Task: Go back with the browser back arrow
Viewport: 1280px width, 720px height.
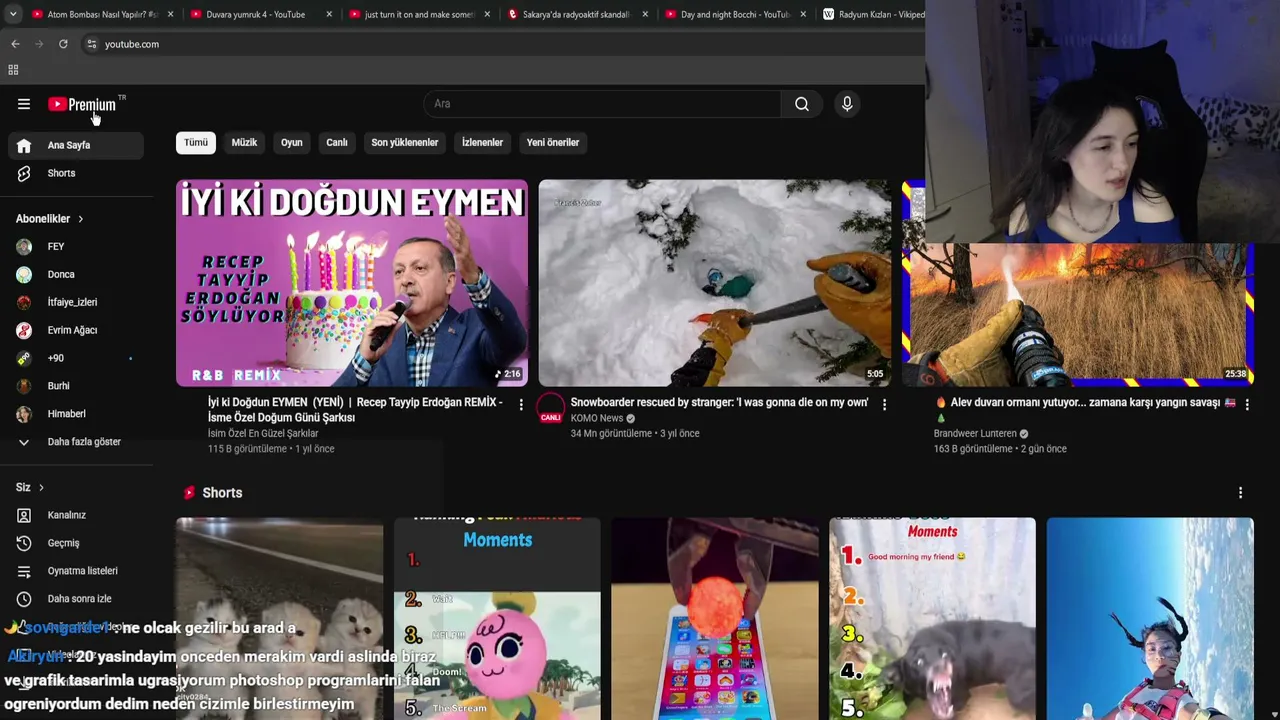Action: 15,44
